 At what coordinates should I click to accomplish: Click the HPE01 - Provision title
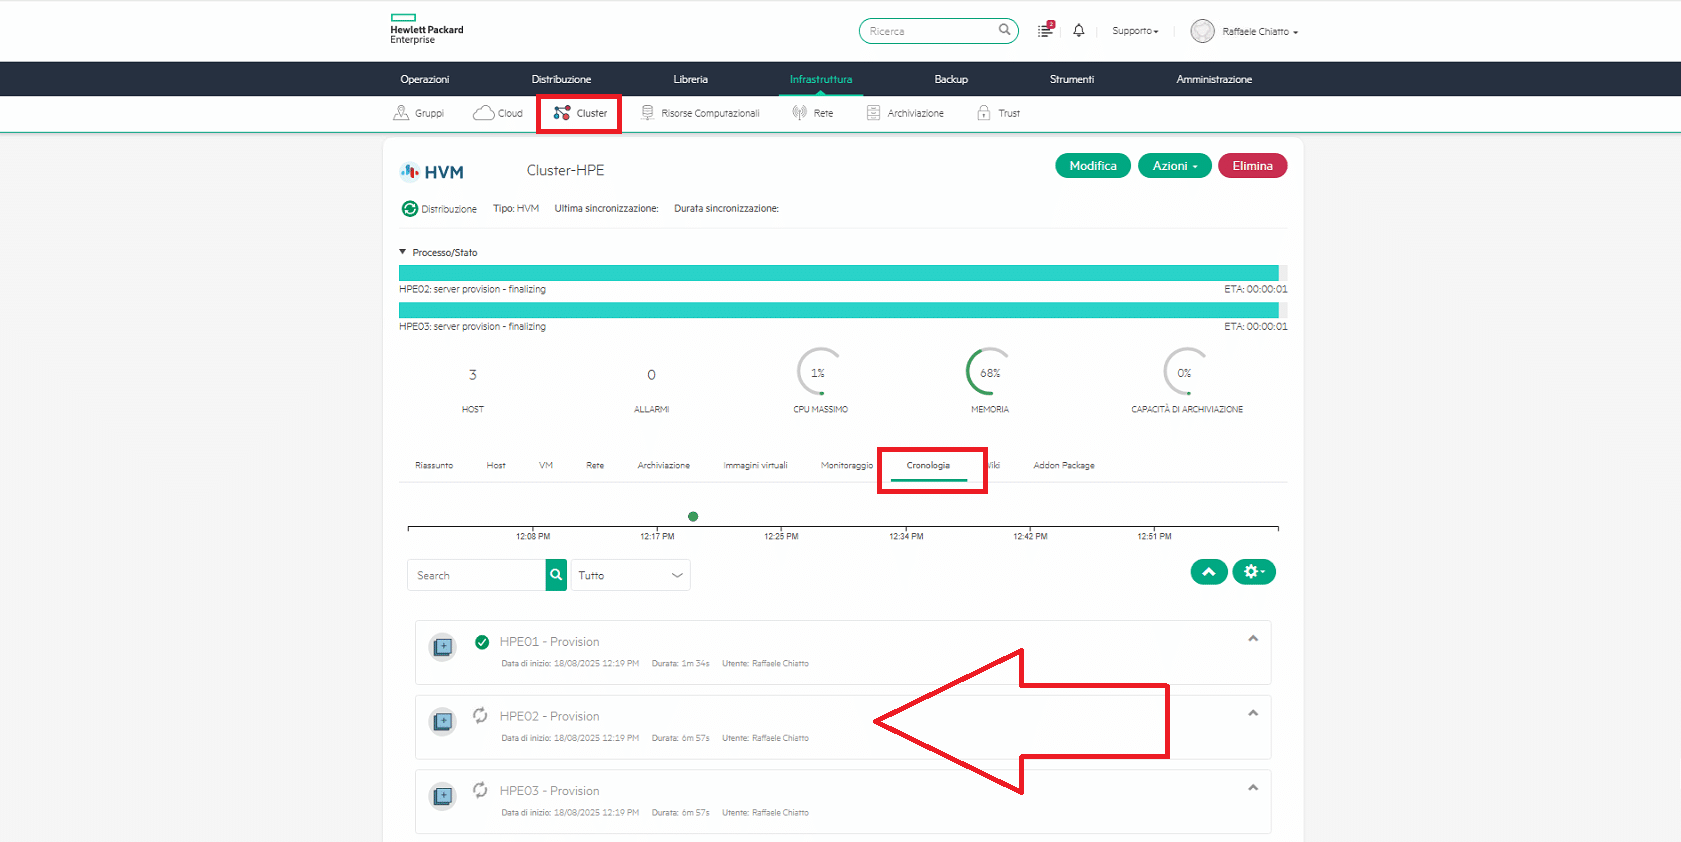coord(549,642)
